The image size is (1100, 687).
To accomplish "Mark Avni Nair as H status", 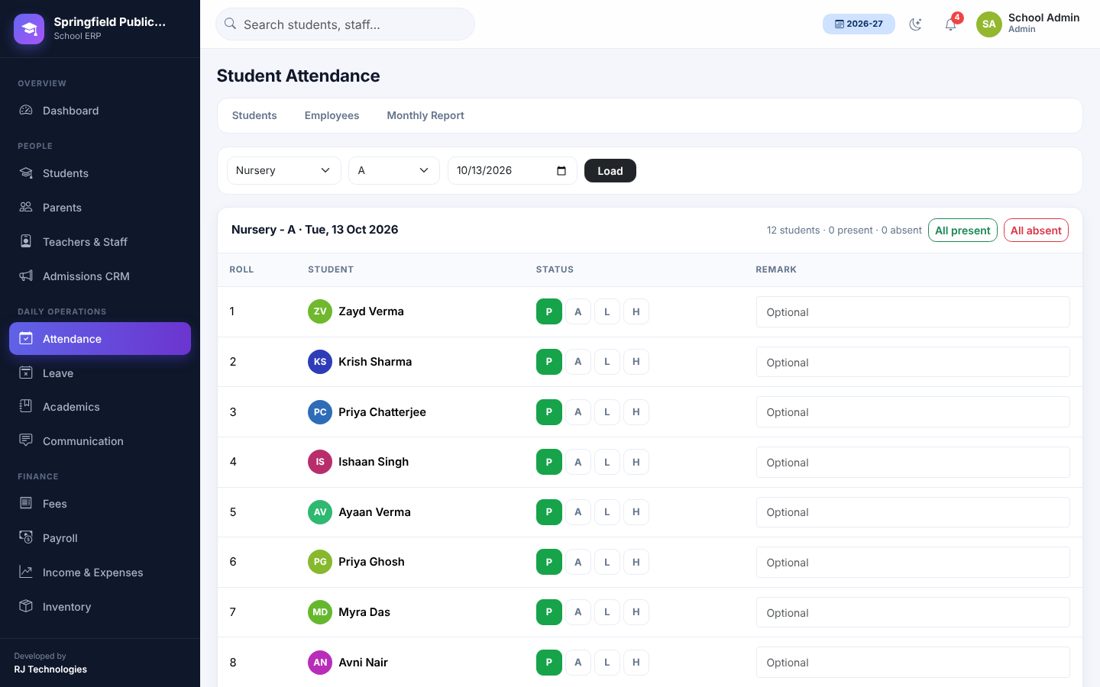I will (x=636, y=662).
